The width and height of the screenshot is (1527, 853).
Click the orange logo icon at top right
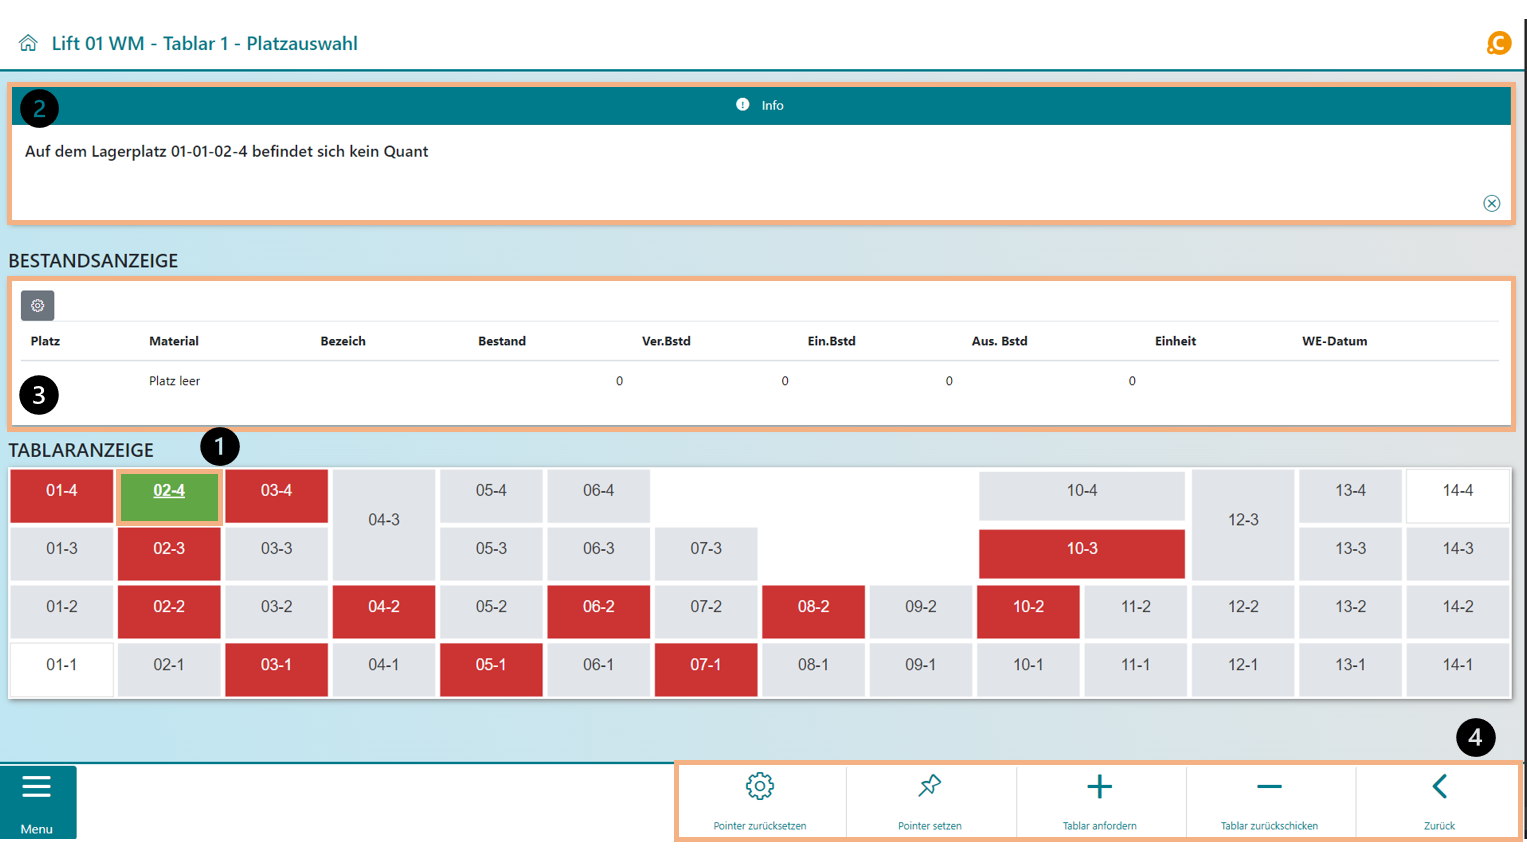pyautogui.click(x=1497, y=43)
